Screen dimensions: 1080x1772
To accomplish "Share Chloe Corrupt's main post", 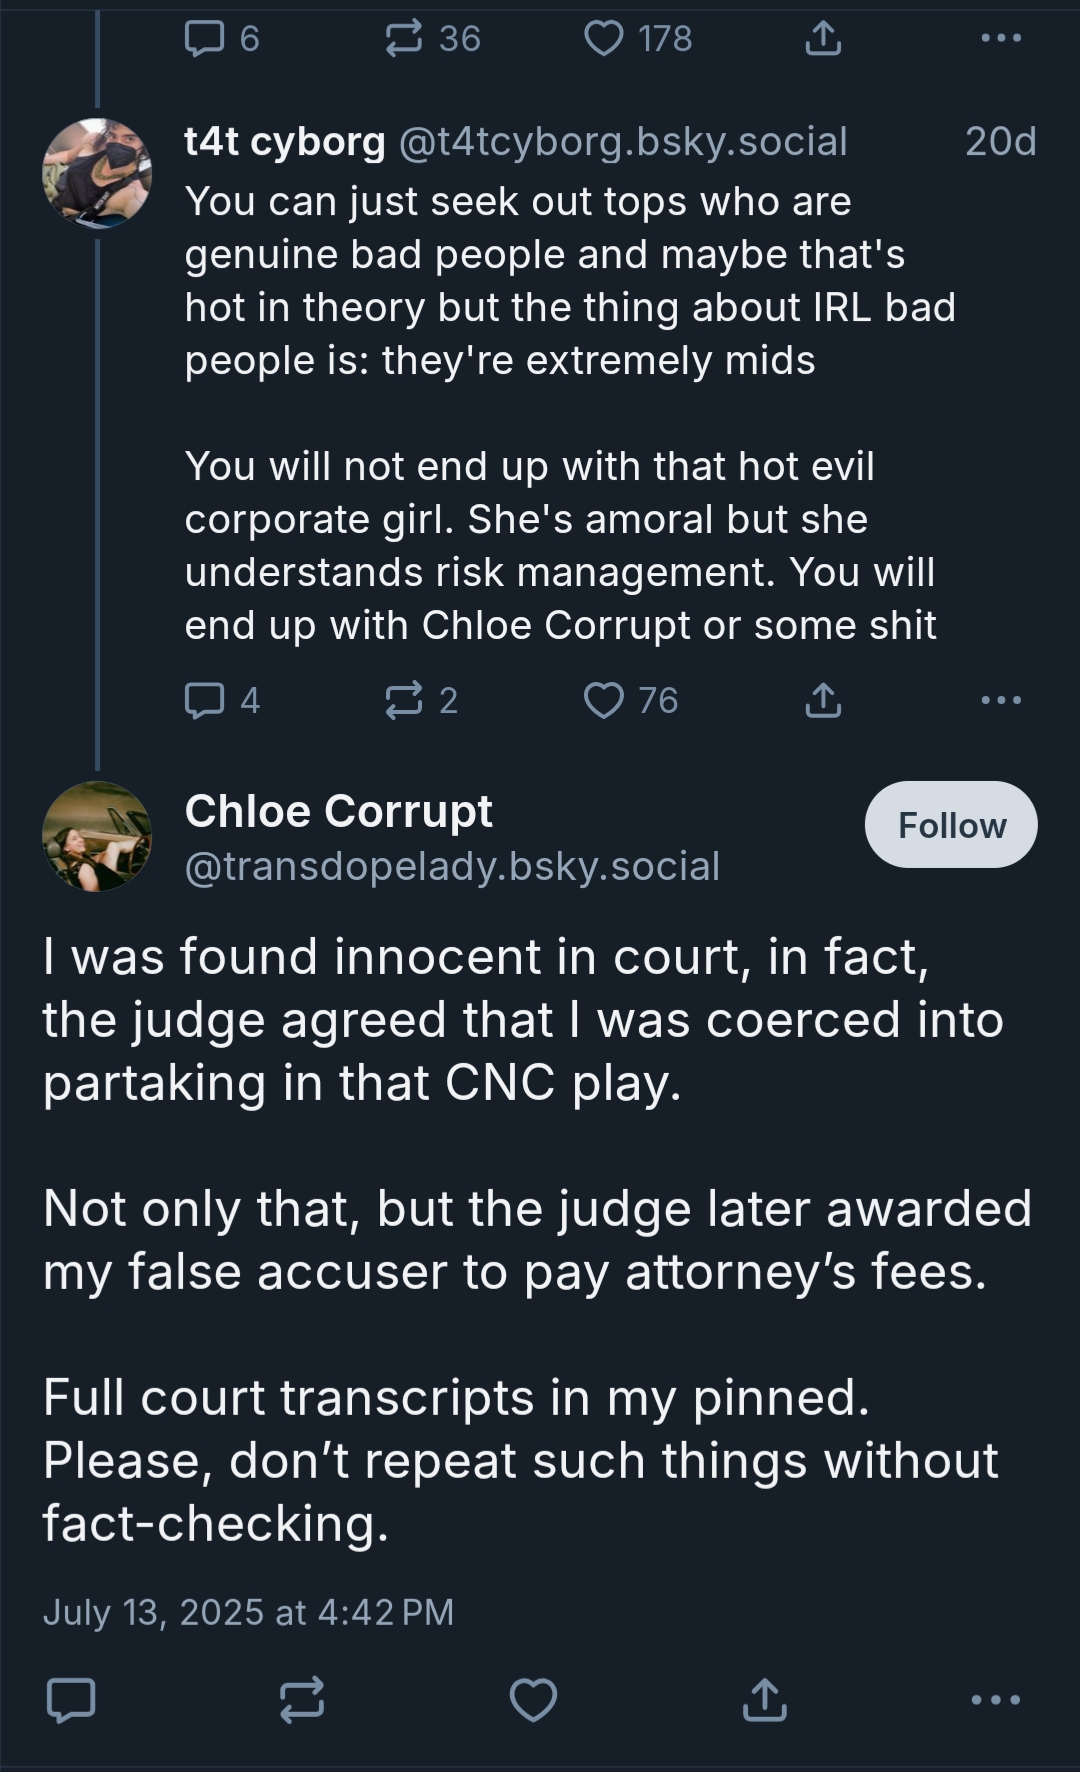I will pos(765,1700).
